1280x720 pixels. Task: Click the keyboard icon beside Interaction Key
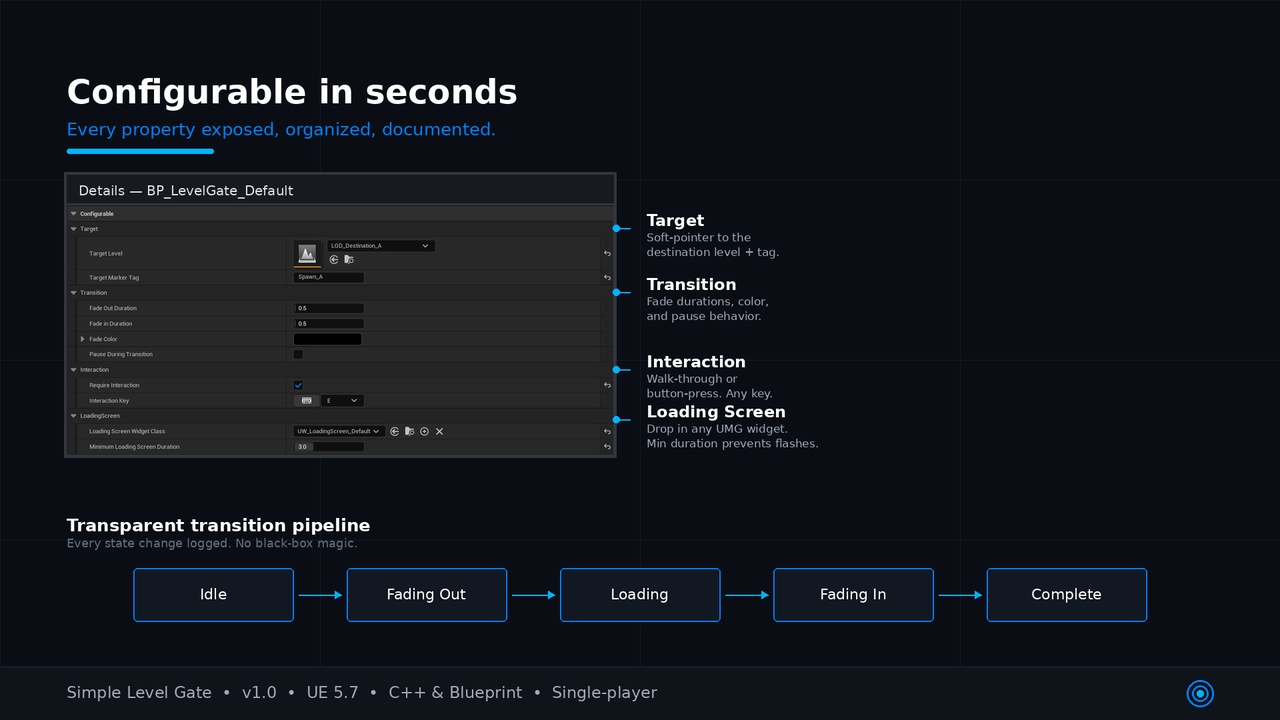click(x=307, y=401)
